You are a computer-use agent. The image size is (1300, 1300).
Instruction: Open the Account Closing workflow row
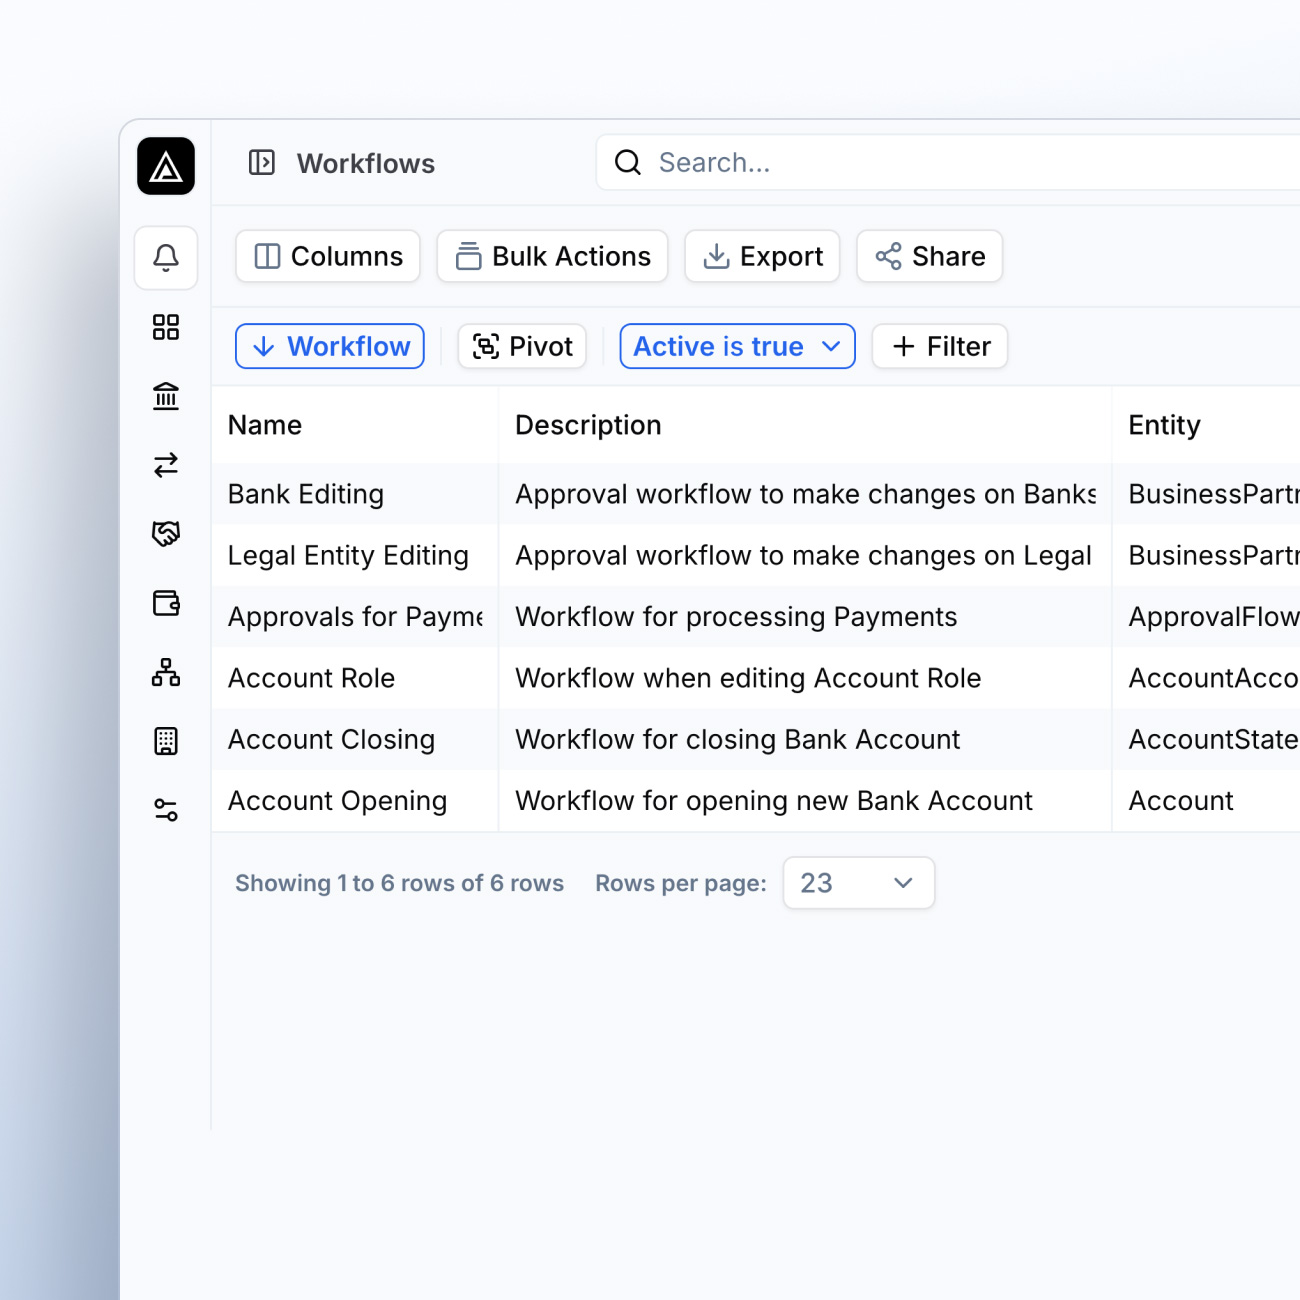[331, 740]
